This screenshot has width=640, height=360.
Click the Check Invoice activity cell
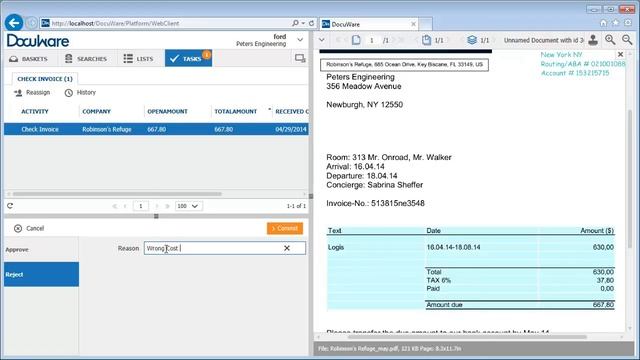[x=40, y=129]
